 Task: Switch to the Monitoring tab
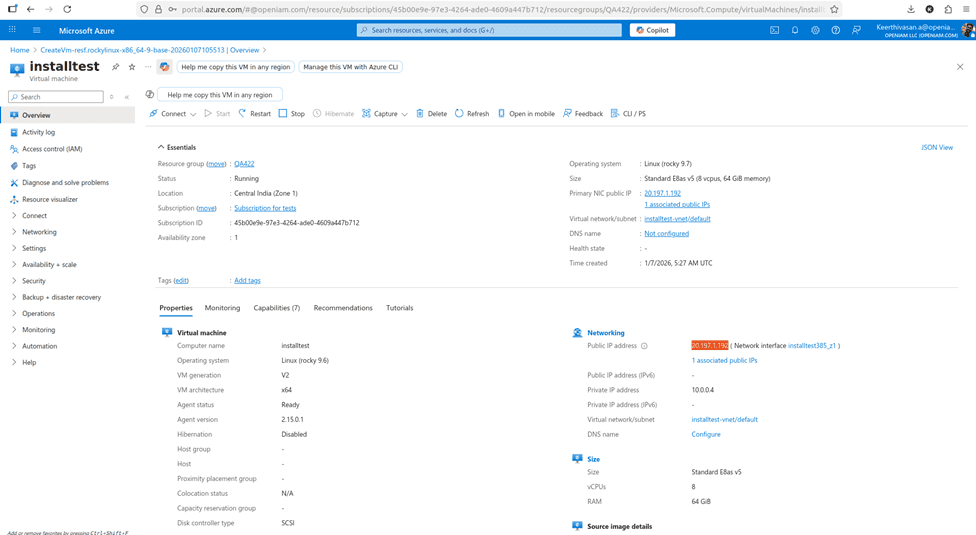click(222, 308)
